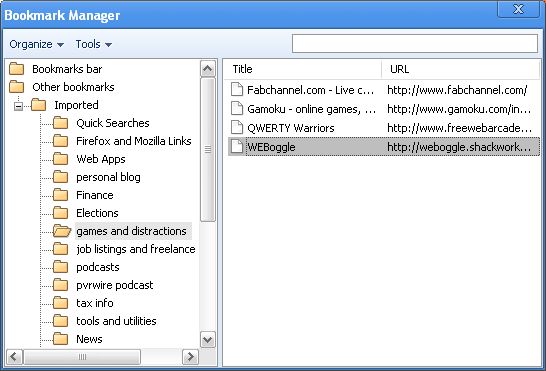Viewport: 546px width, 371px height.
Task: Click the Finance folder icon
Action: pyautogui.click(x=61, y=195)
